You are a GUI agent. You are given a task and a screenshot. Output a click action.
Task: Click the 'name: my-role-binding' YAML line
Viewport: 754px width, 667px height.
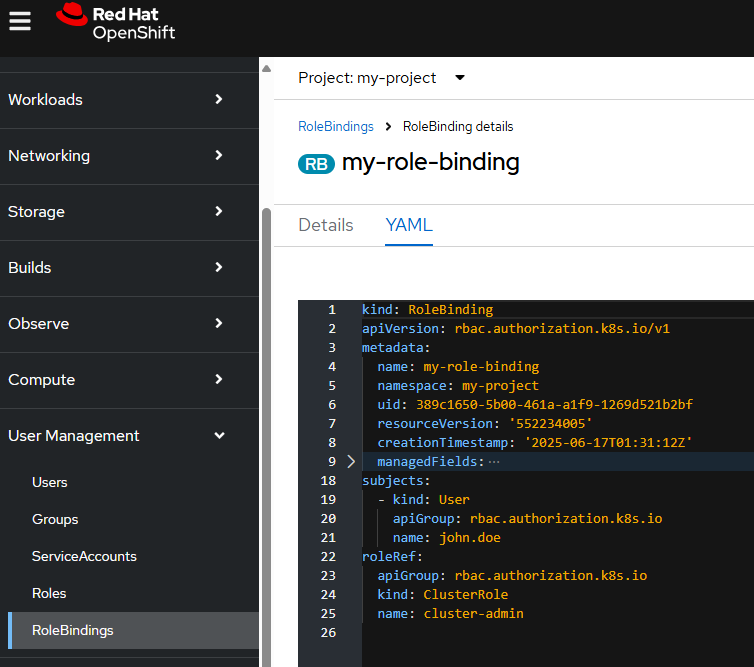458,367
